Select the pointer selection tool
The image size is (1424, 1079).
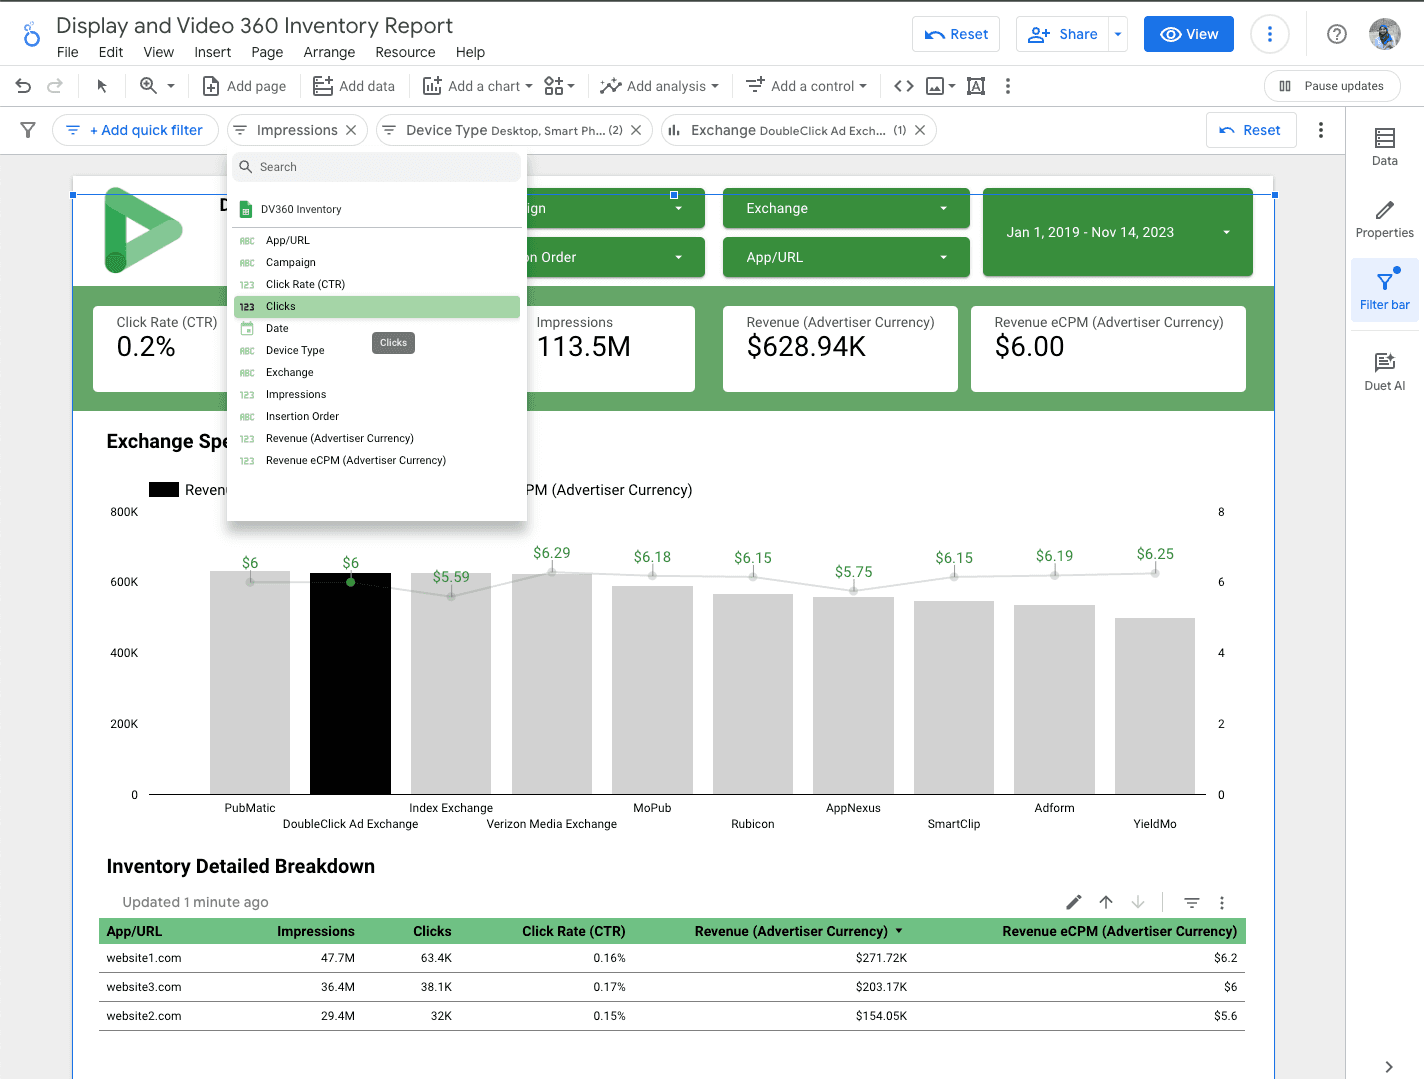tap(101, 86)
